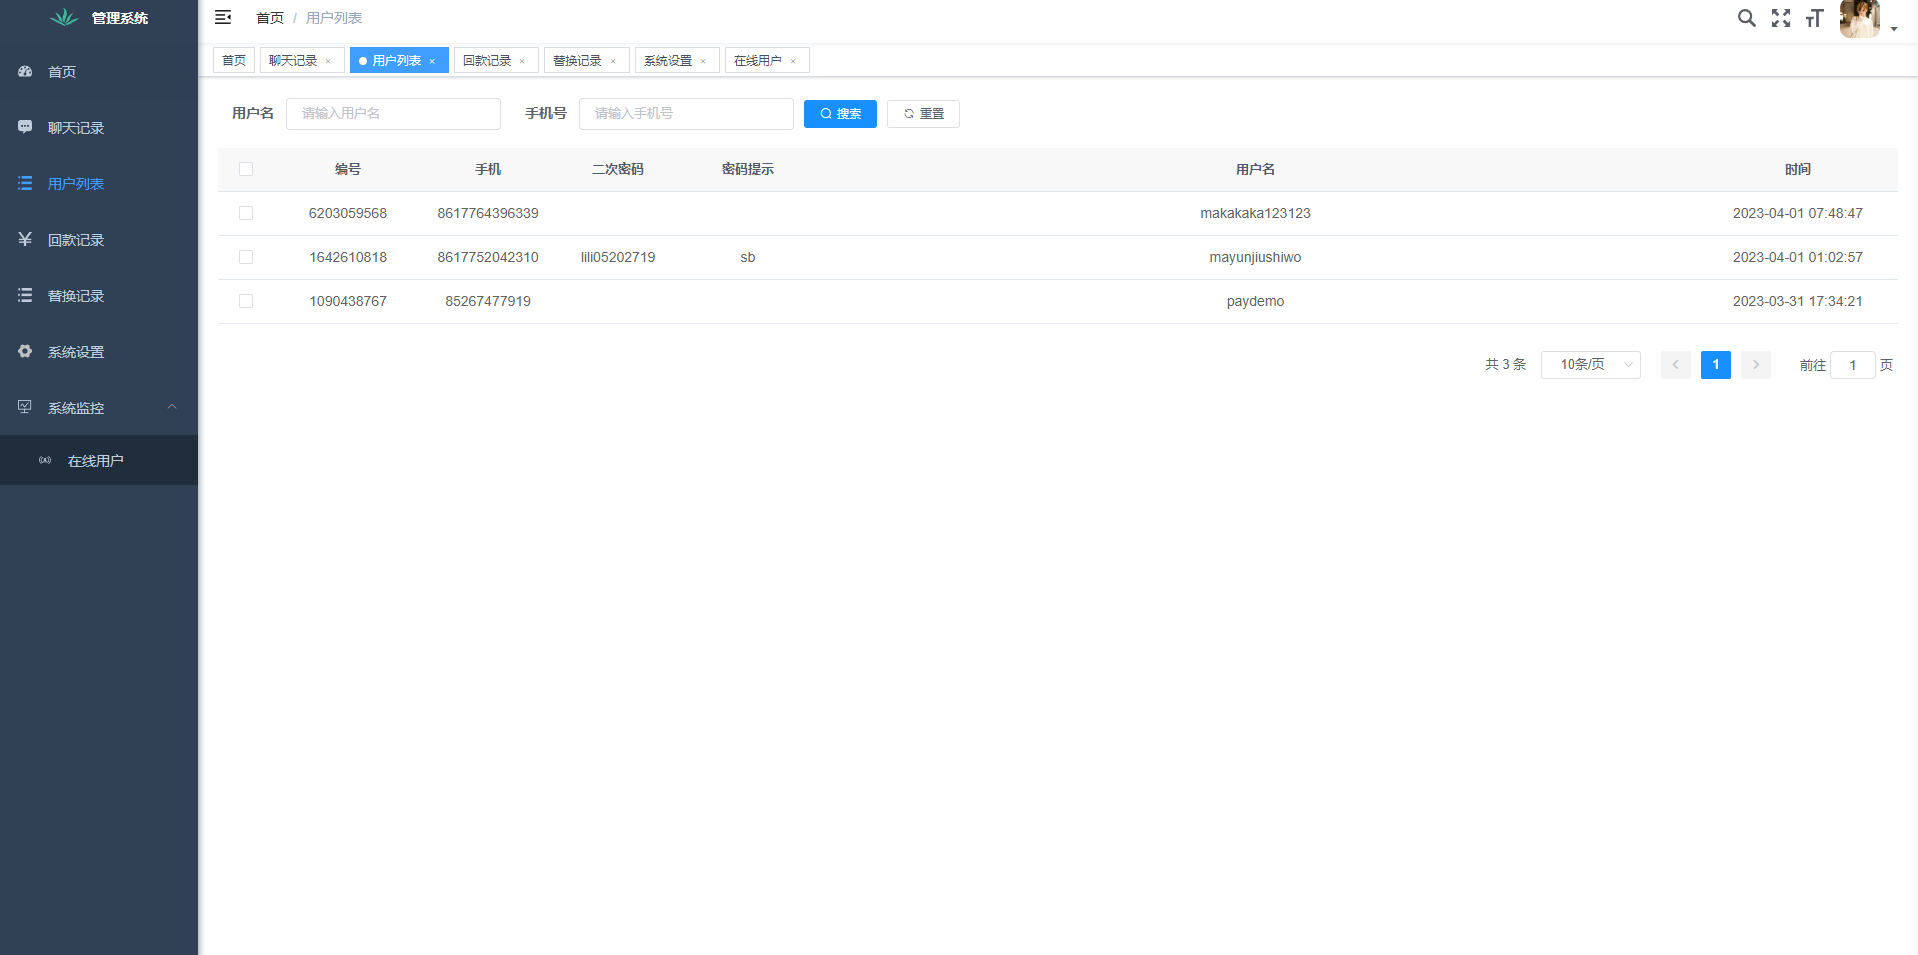Click the gear icon for 系统设置

tap(25, 351)
